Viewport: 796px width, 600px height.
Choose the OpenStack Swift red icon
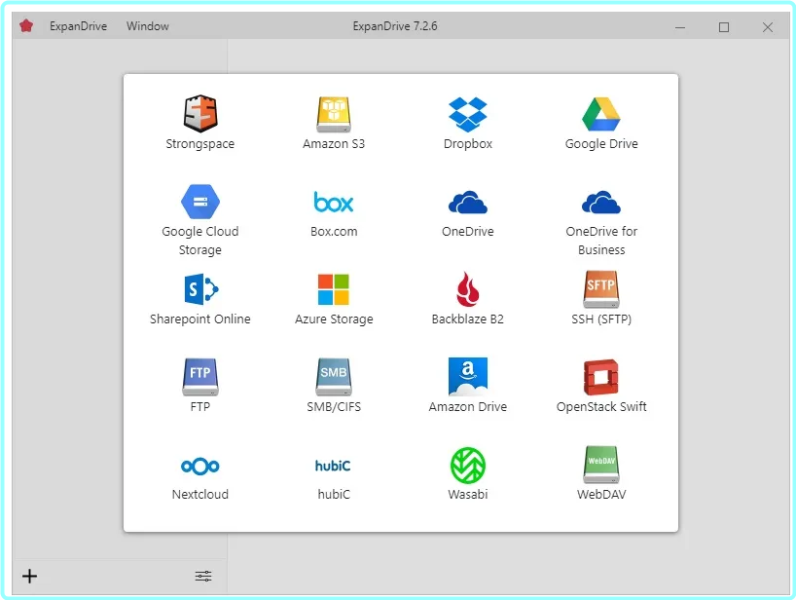pos(601,377)
